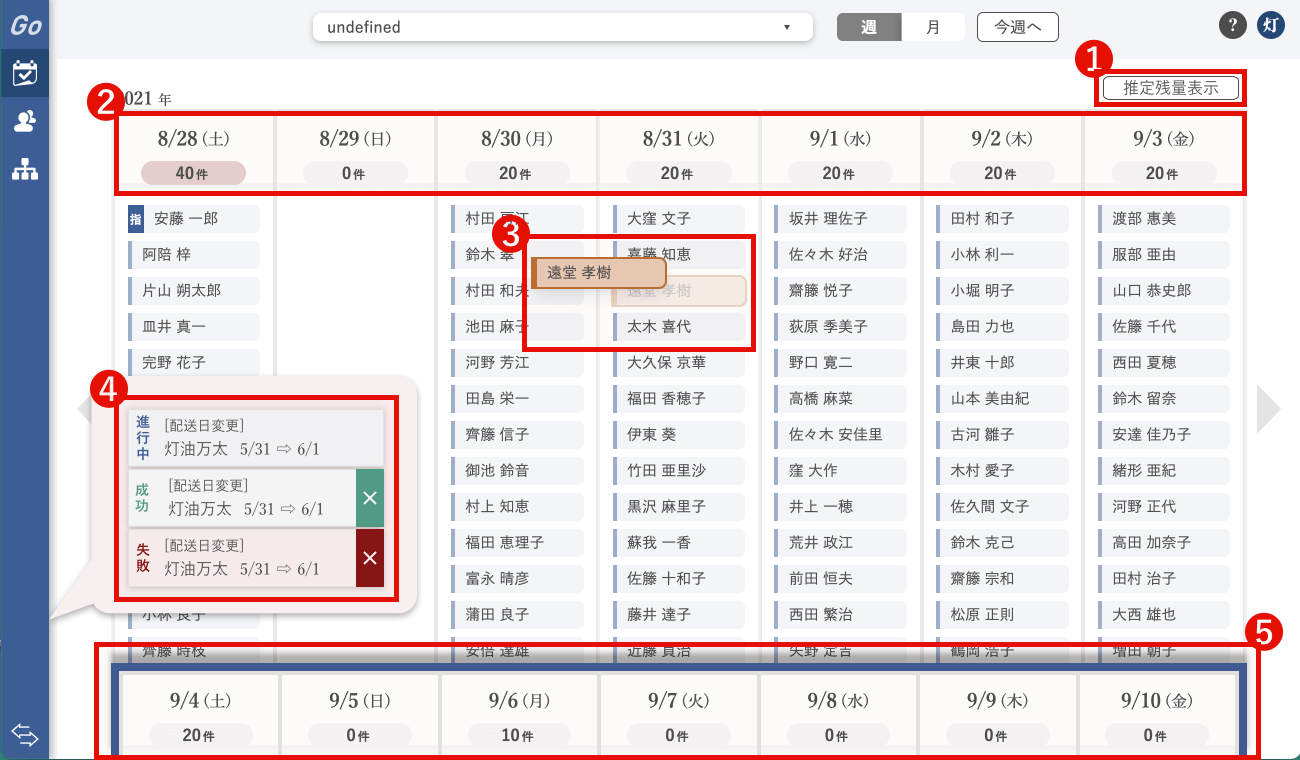The image size is (1300, 760).
Task: Select customer 片山 朔太郎
Action: click(x=194, y=291)
